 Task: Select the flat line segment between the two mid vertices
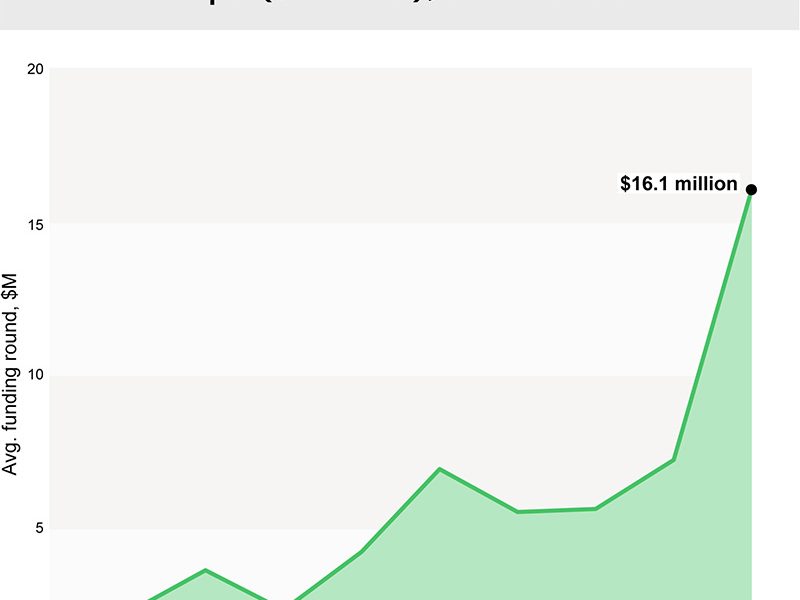(557, 510)
